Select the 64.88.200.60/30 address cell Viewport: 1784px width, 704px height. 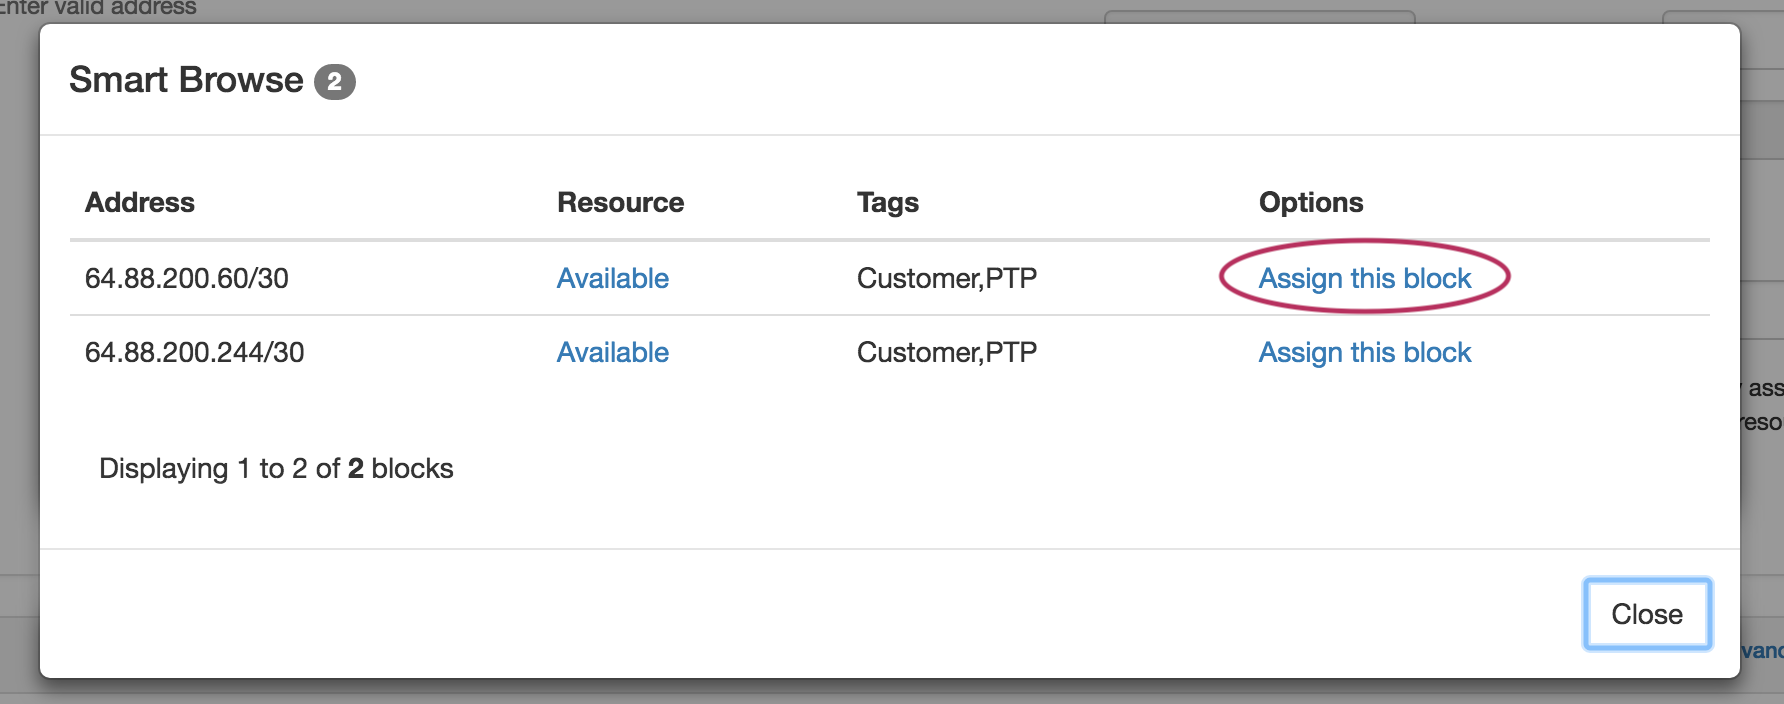pyautogui.click(x=187, y=278)
